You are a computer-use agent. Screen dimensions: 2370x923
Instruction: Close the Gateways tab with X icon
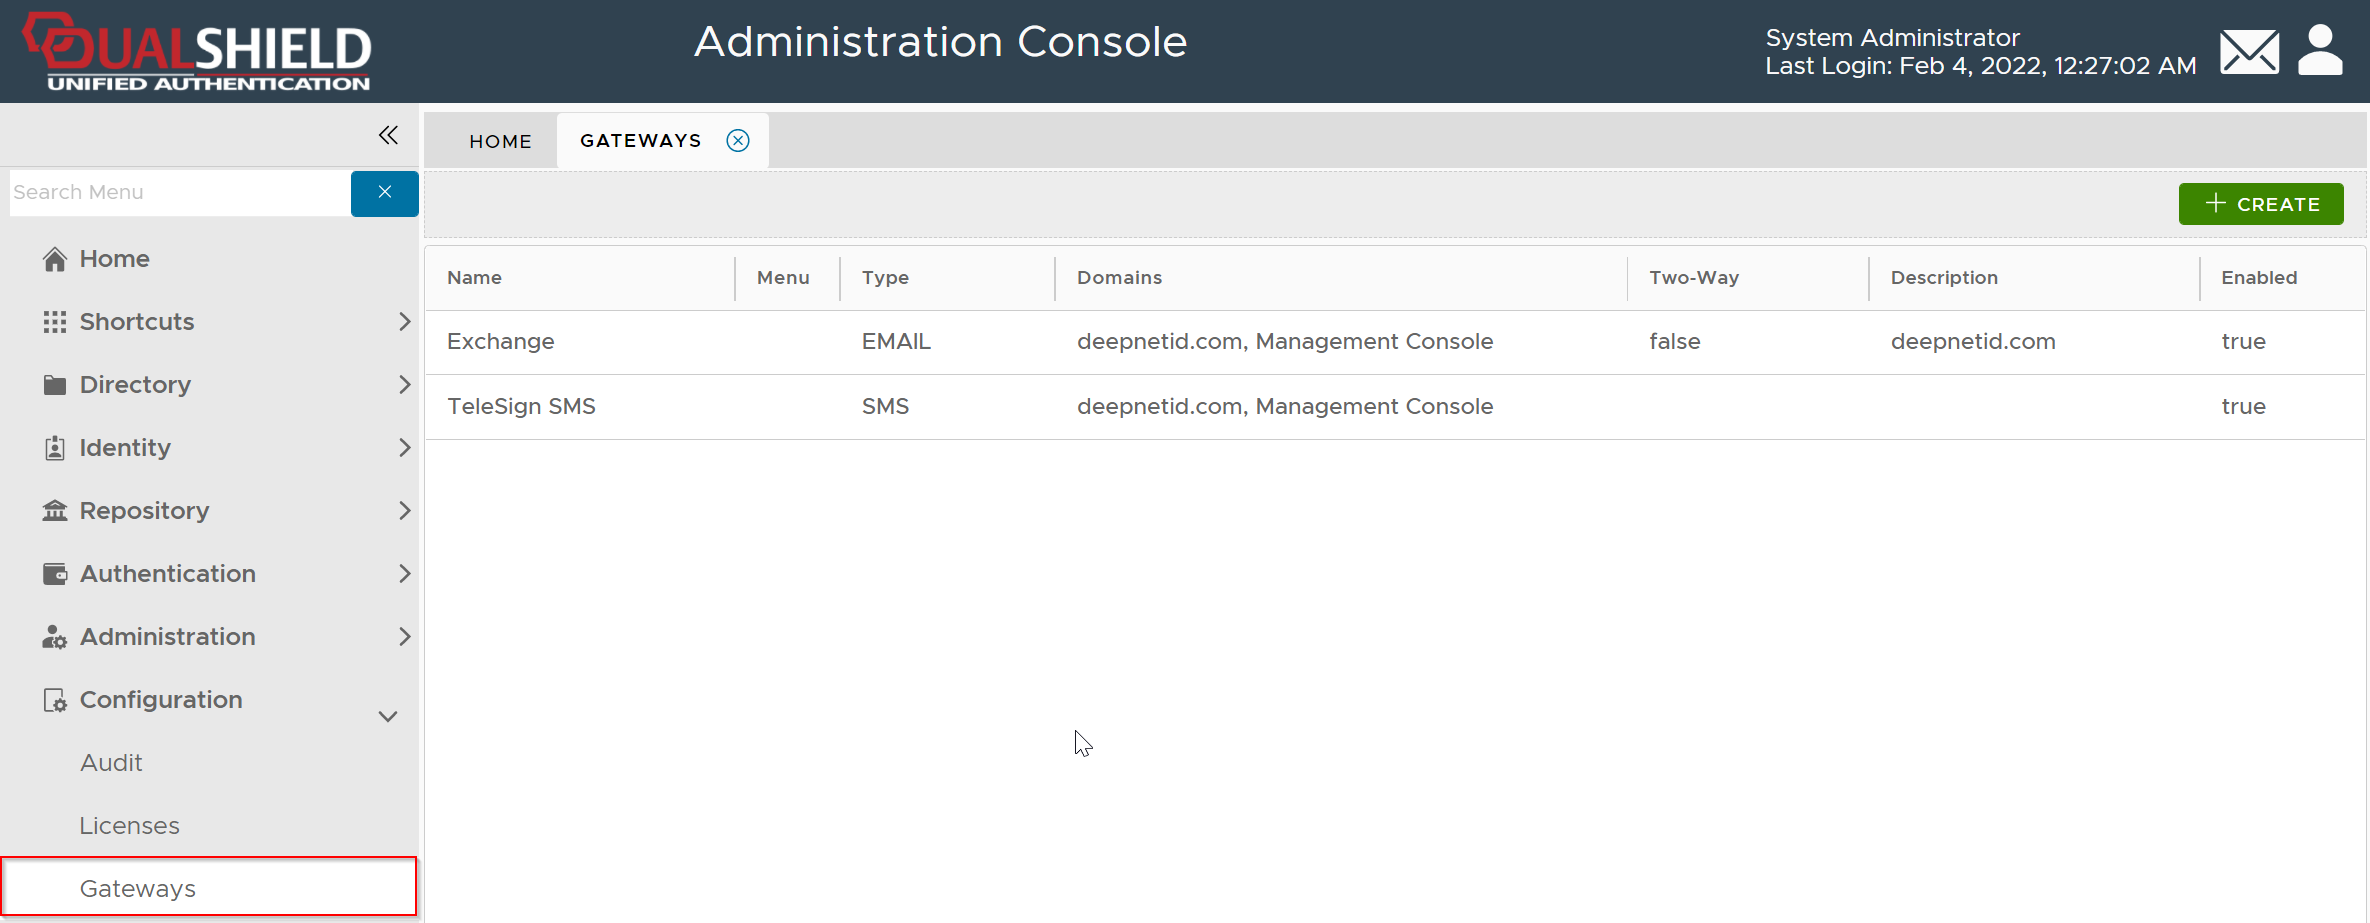coord(738,141)
